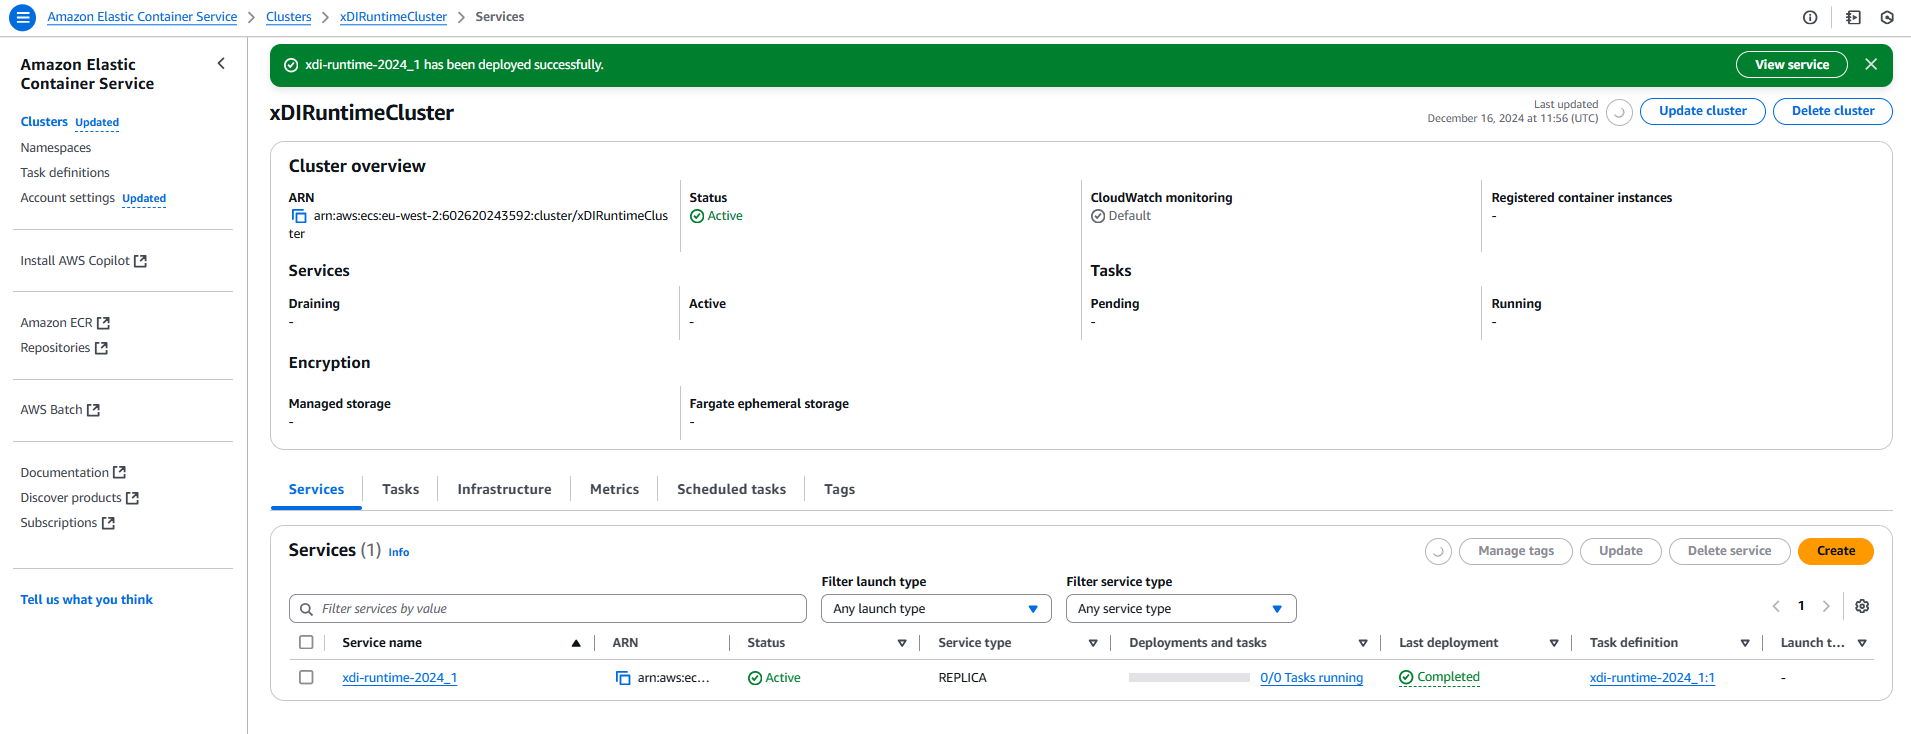Viewport: 1911px width, 734px height.
Task: Click the Delete service button
Action: pyautogui.click(x=1729, y=551)
